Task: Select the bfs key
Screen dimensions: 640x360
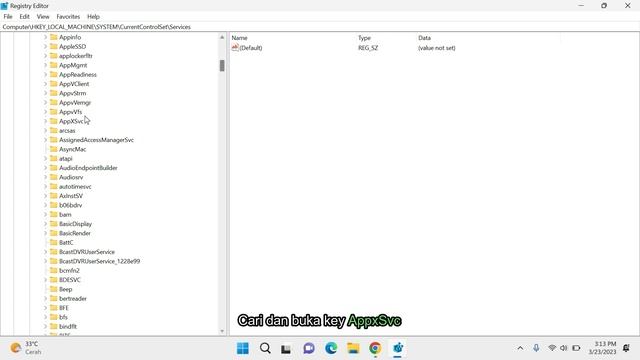Action: pyautogui.click(x=63, y=317)
